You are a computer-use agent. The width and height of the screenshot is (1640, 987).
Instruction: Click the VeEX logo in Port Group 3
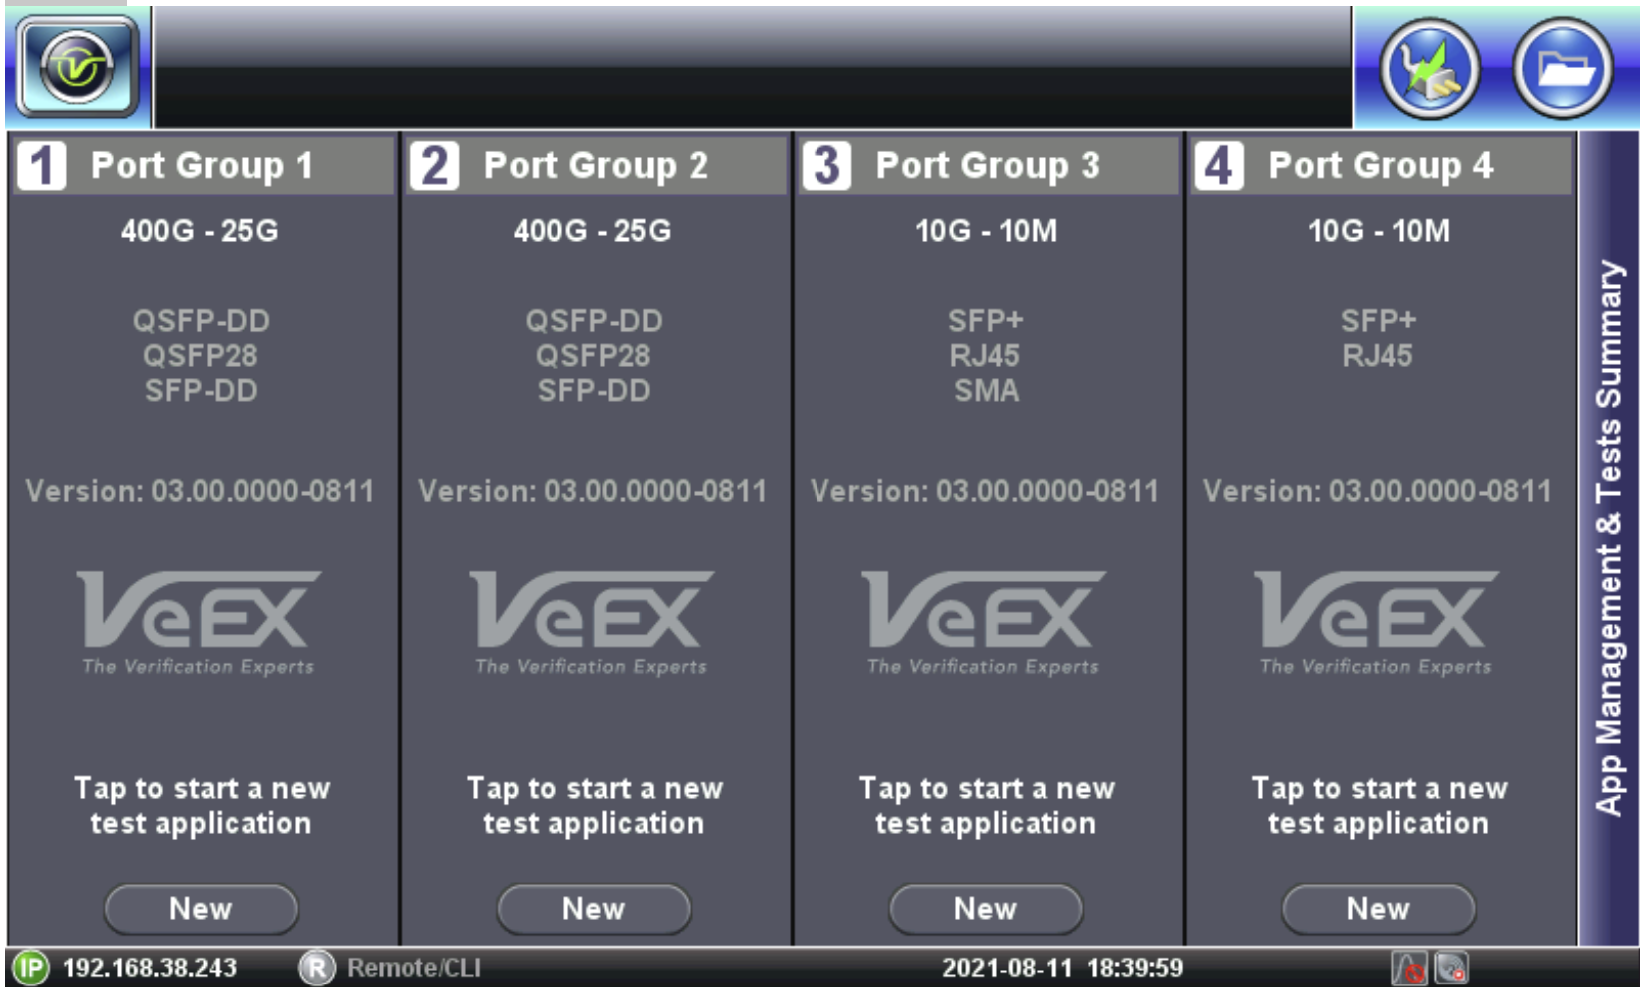(x=984, y=622)
